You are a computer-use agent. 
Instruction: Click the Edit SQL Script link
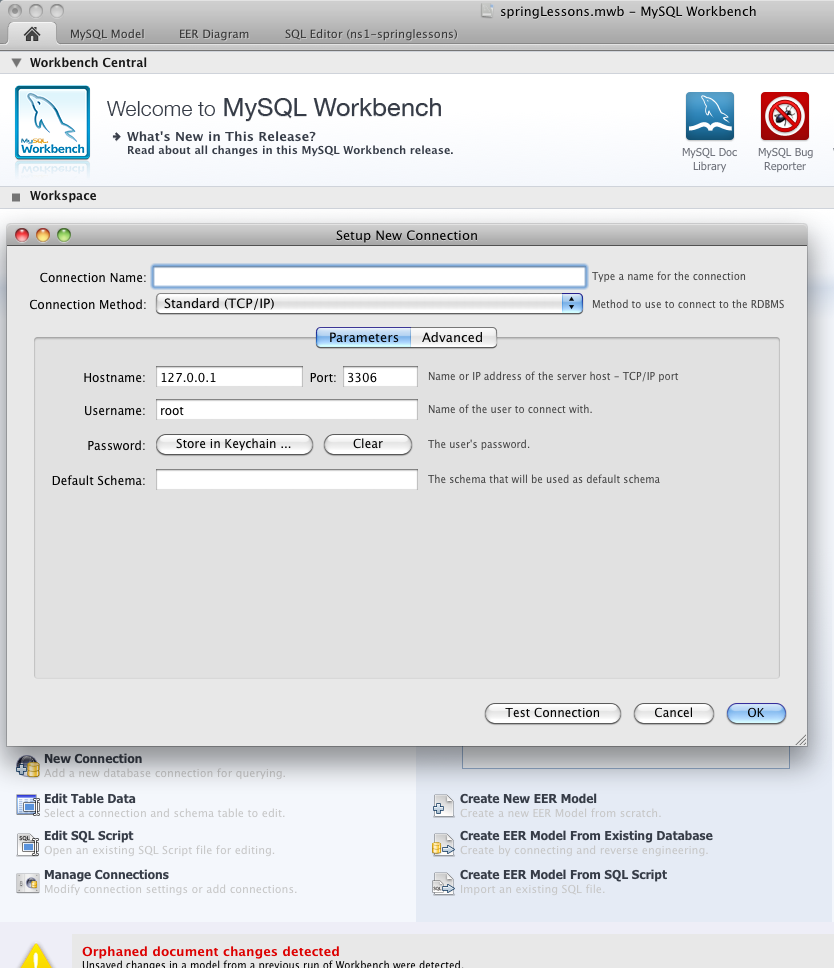coord(88,836)
